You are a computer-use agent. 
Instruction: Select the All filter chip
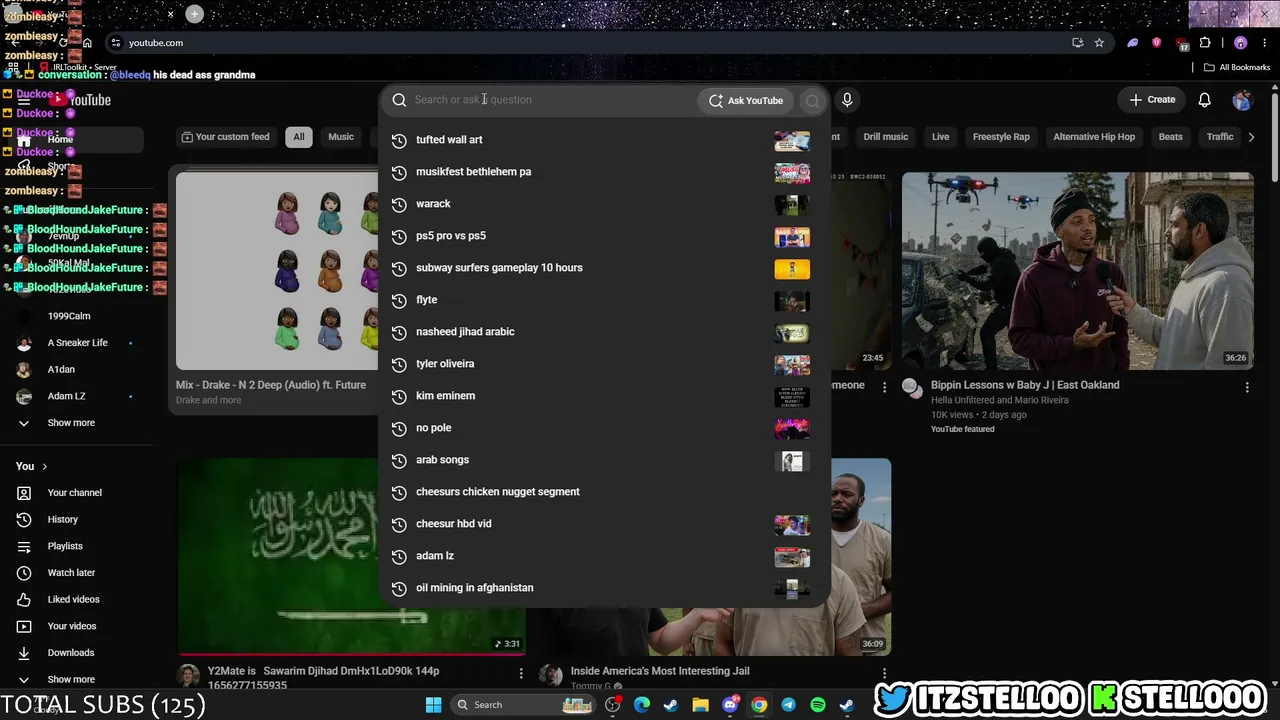299,137
